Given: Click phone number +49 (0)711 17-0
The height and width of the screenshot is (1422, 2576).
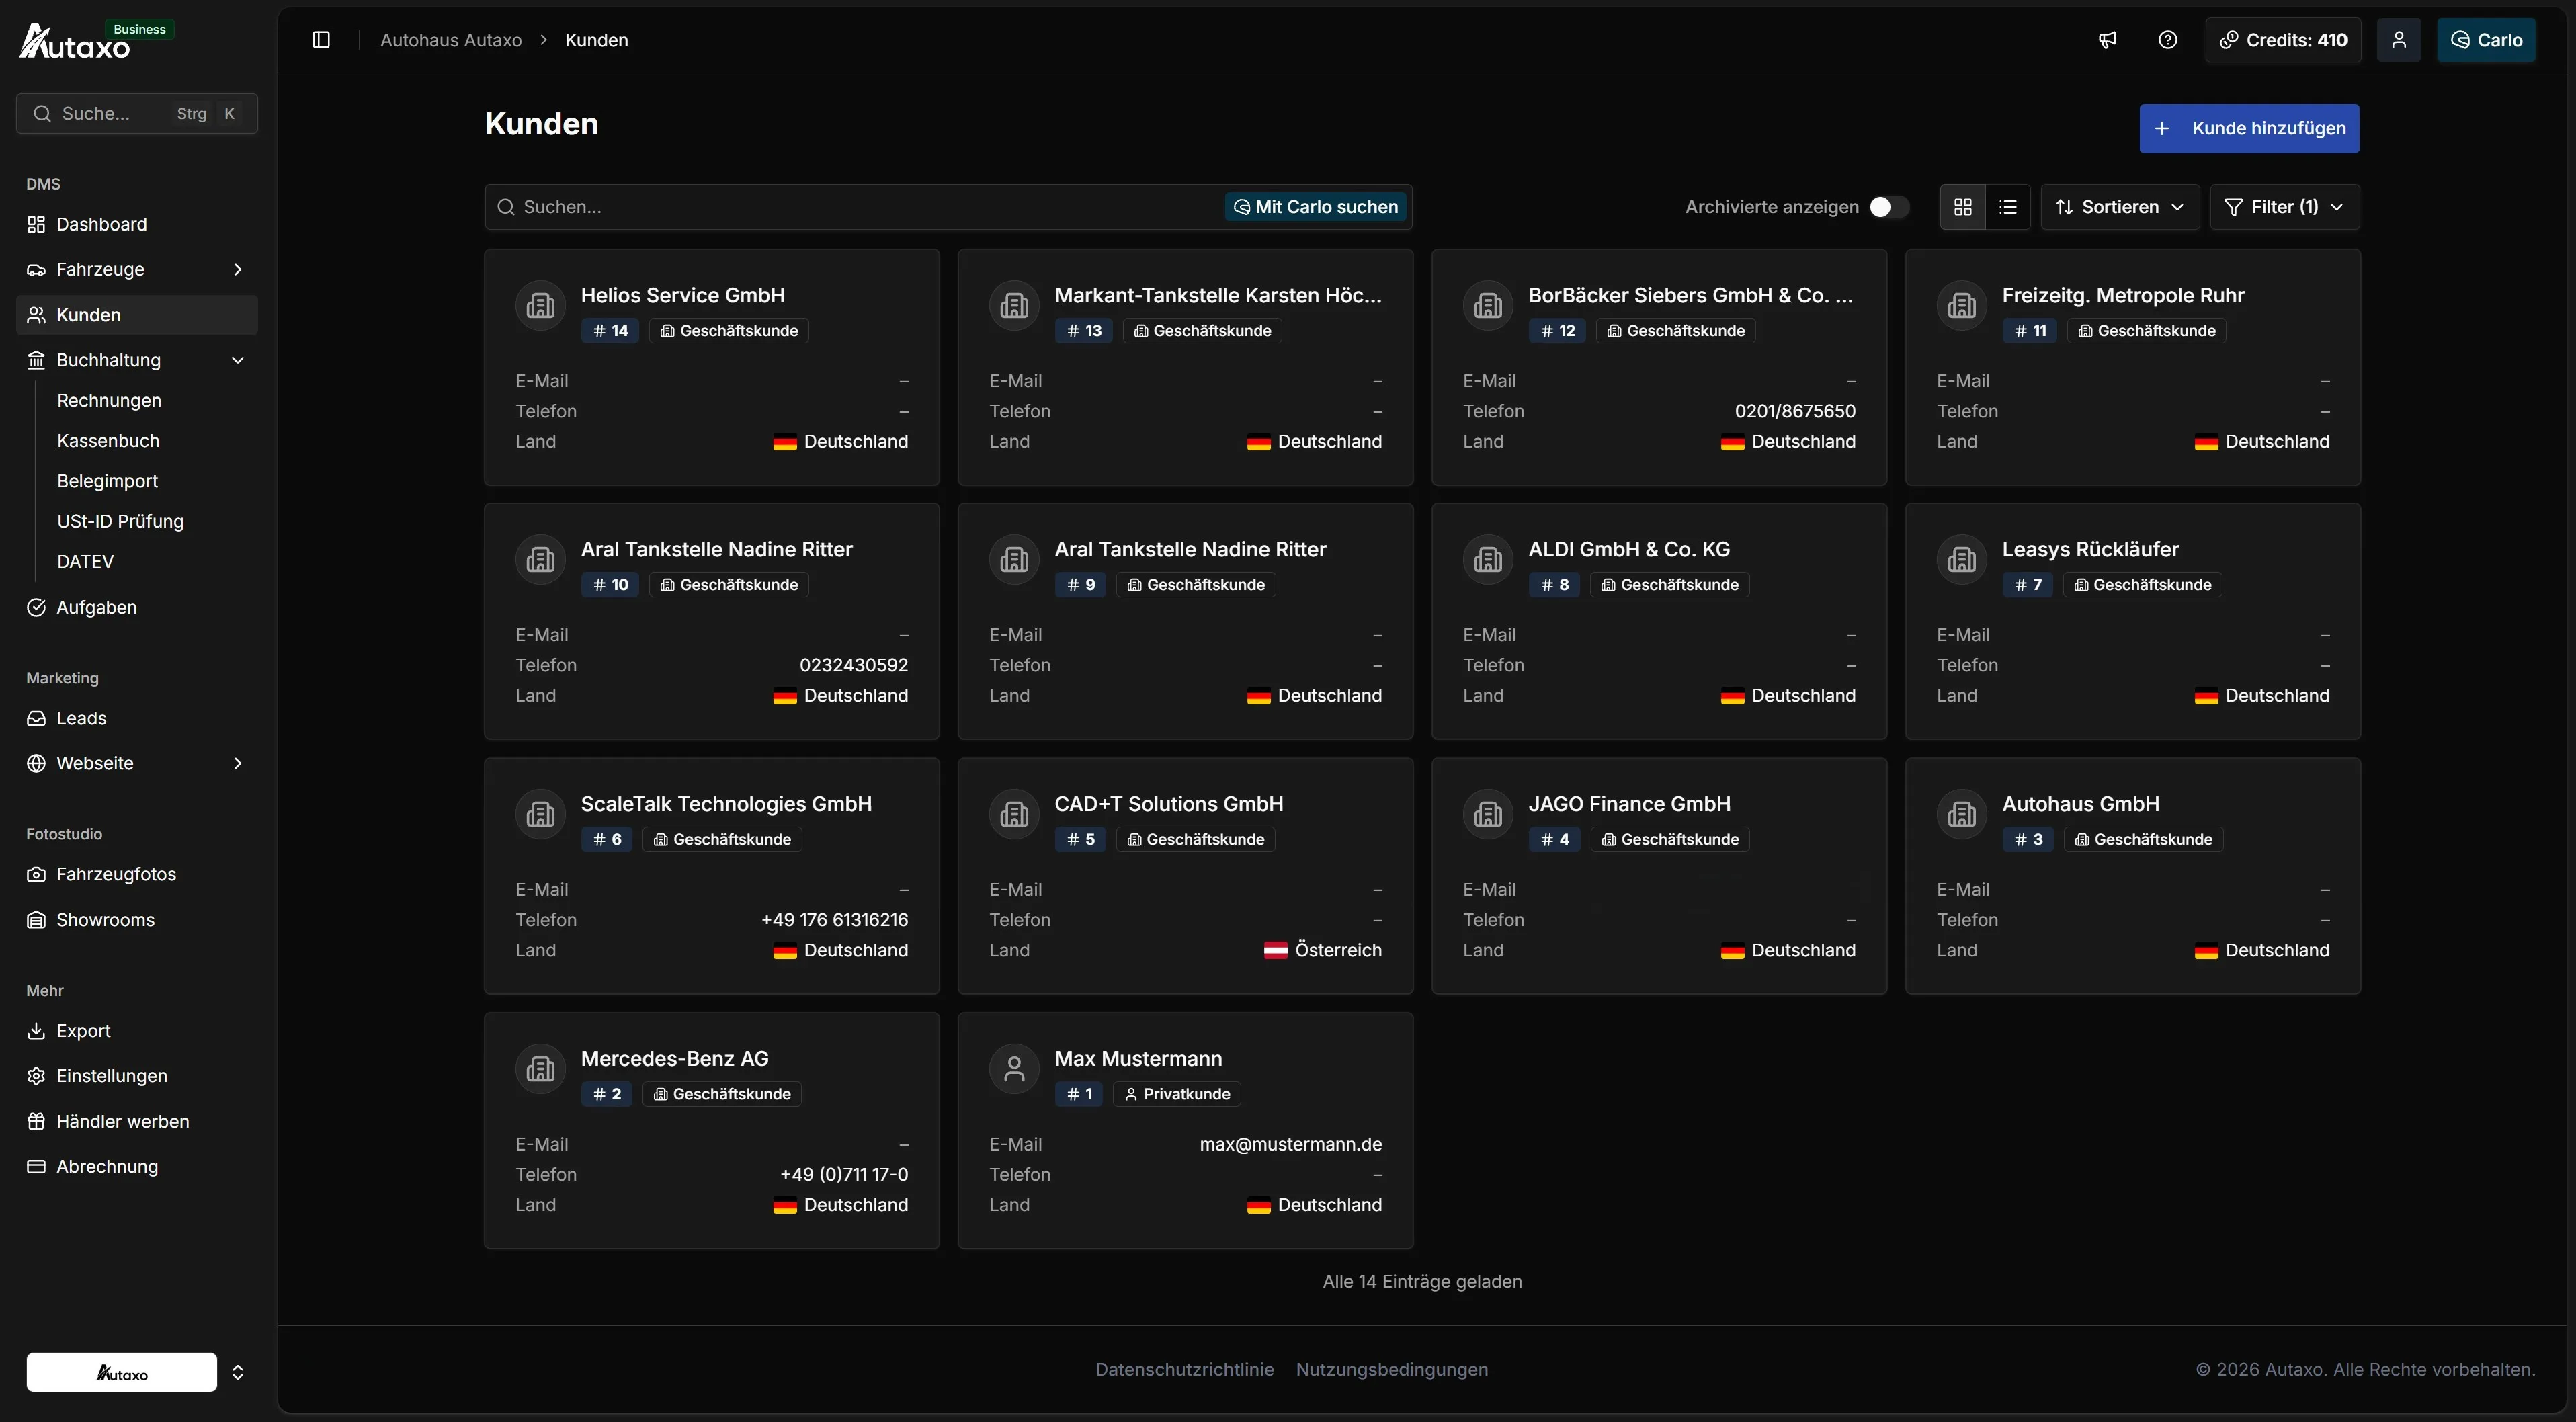Looking at the screenshot, I should pos(844,1174).
